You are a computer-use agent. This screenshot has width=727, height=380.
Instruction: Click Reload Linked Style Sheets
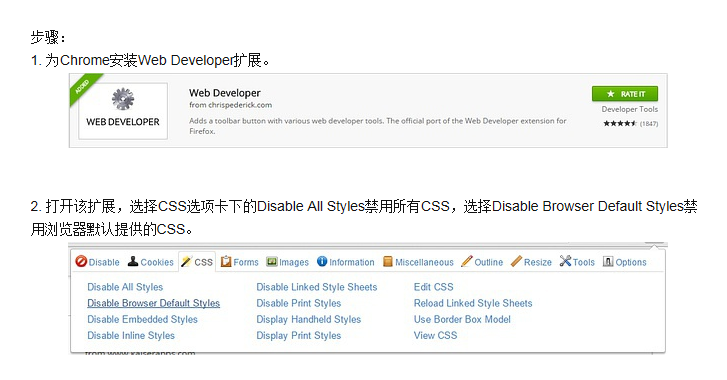pos(473,303)
